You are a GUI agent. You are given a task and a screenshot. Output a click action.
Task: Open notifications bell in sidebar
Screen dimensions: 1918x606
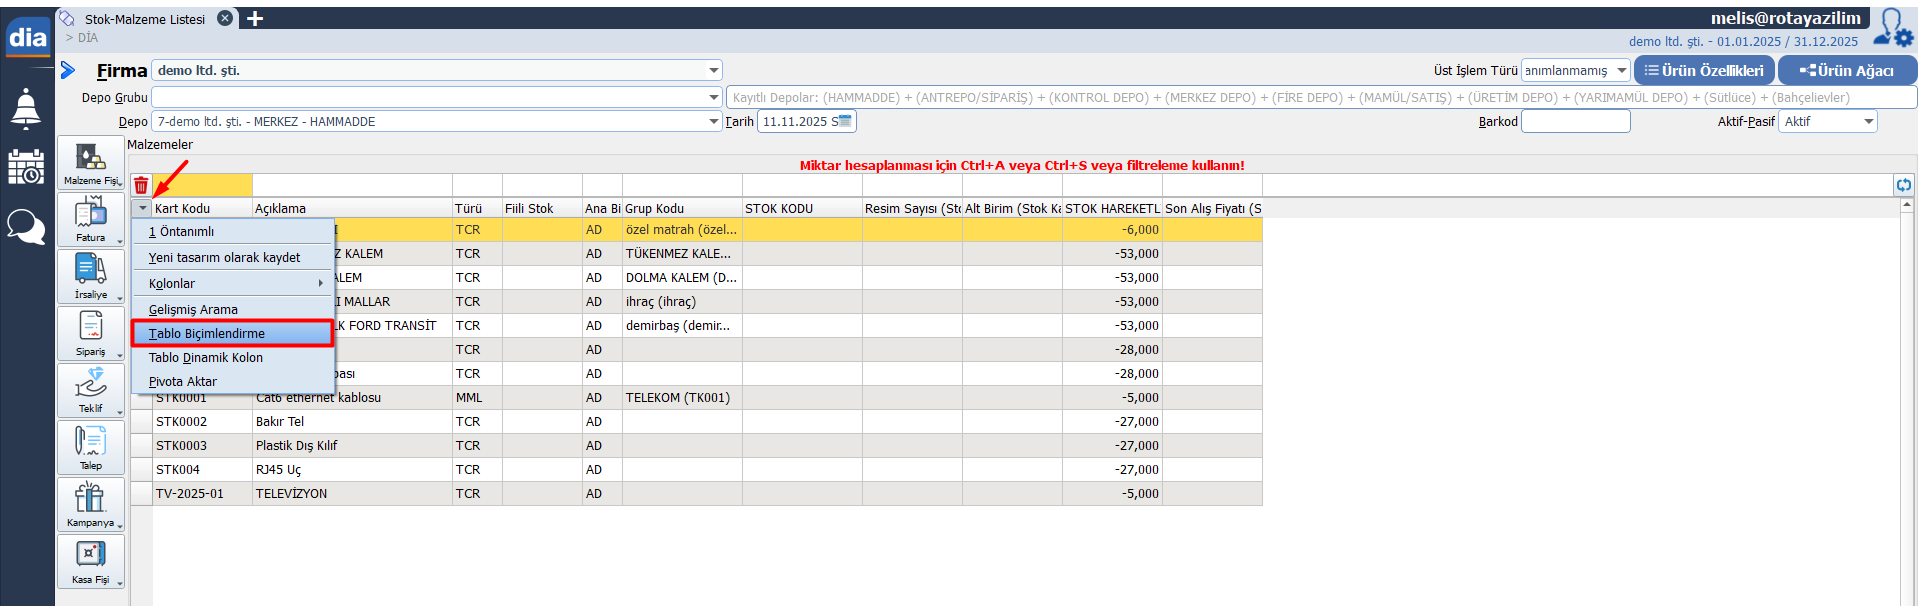(x=26, y=108)
